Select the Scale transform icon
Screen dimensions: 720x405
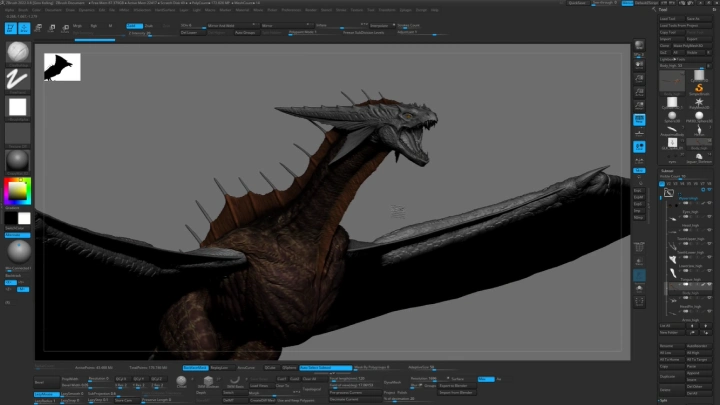(51, 28)
